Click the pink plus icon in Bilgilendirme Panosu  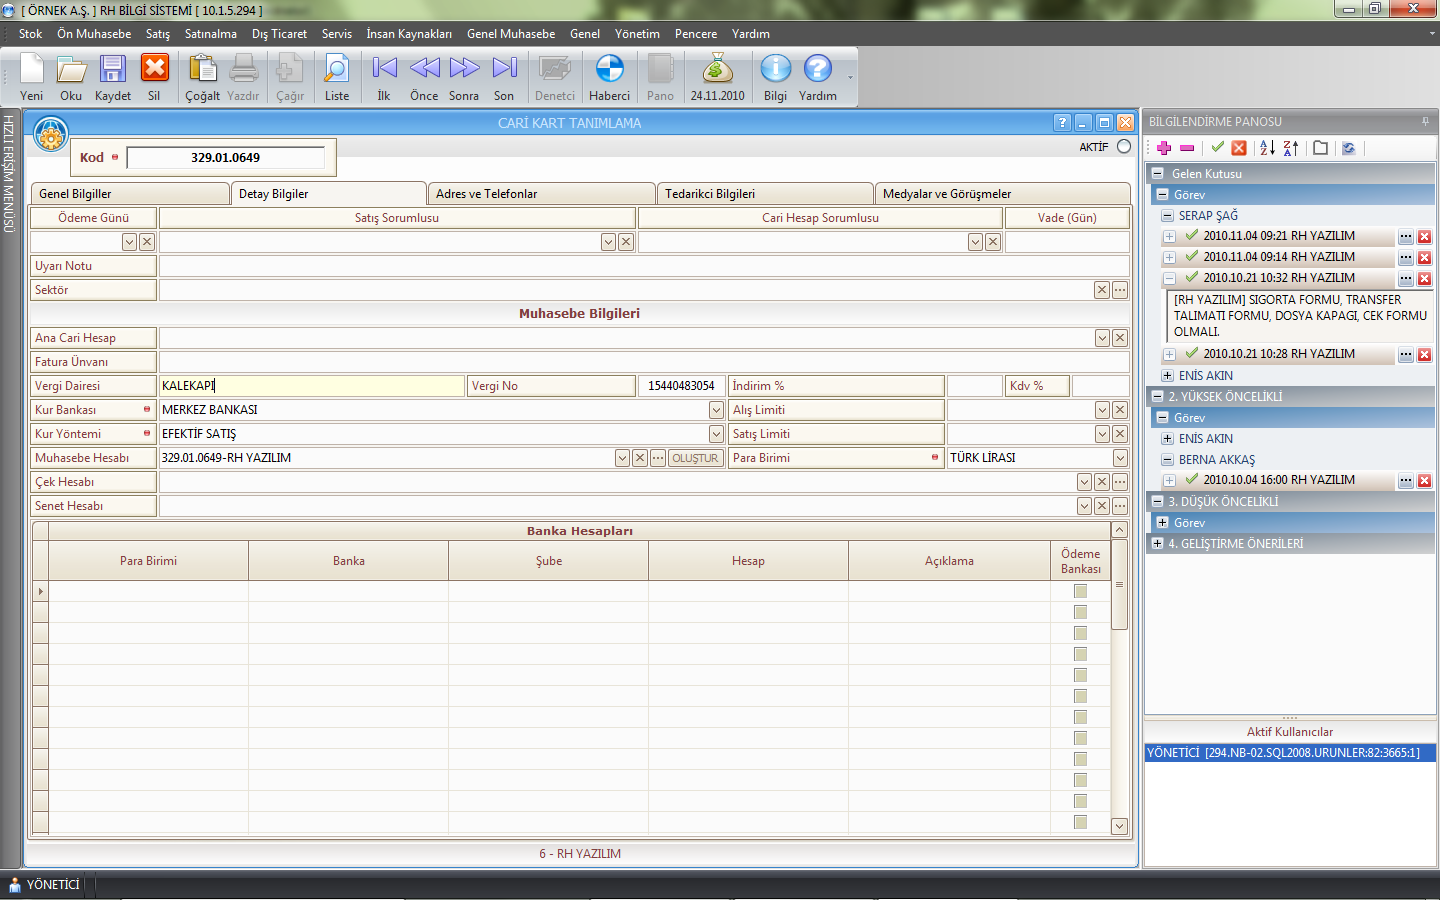(x=1164, y=148)
